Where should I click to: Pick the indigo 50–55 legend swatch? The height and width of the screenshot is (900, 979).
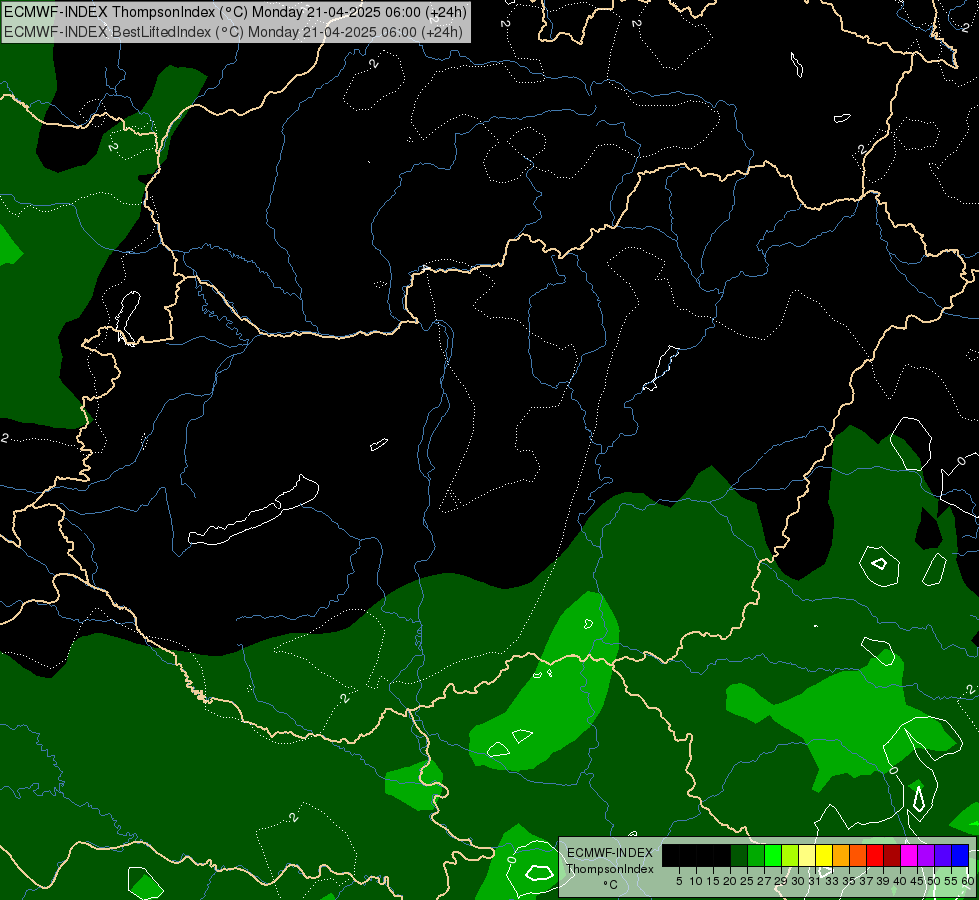[943, 856]
